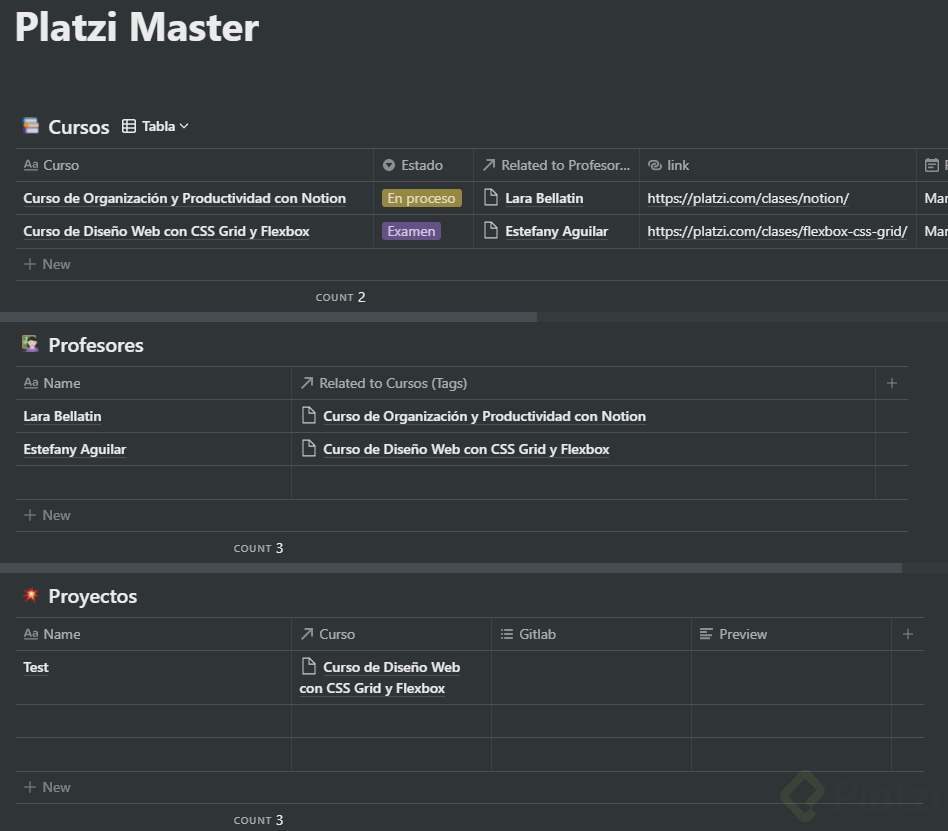Click the Profesores database emoji icon
The image size is (948, 831).
[x=31, y=344]
